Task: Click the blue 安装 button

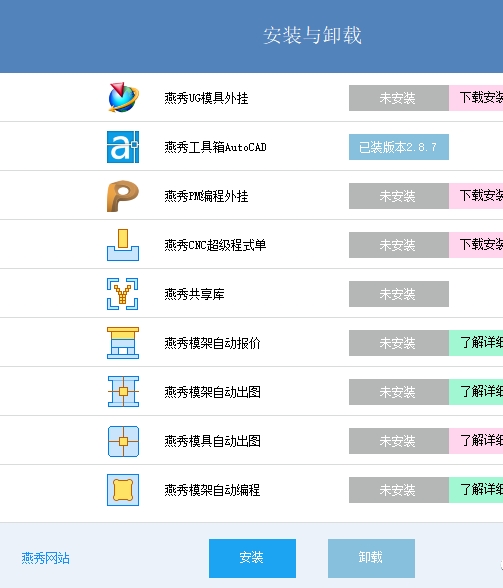Action: pyautogui.click(x=252, y=558)
